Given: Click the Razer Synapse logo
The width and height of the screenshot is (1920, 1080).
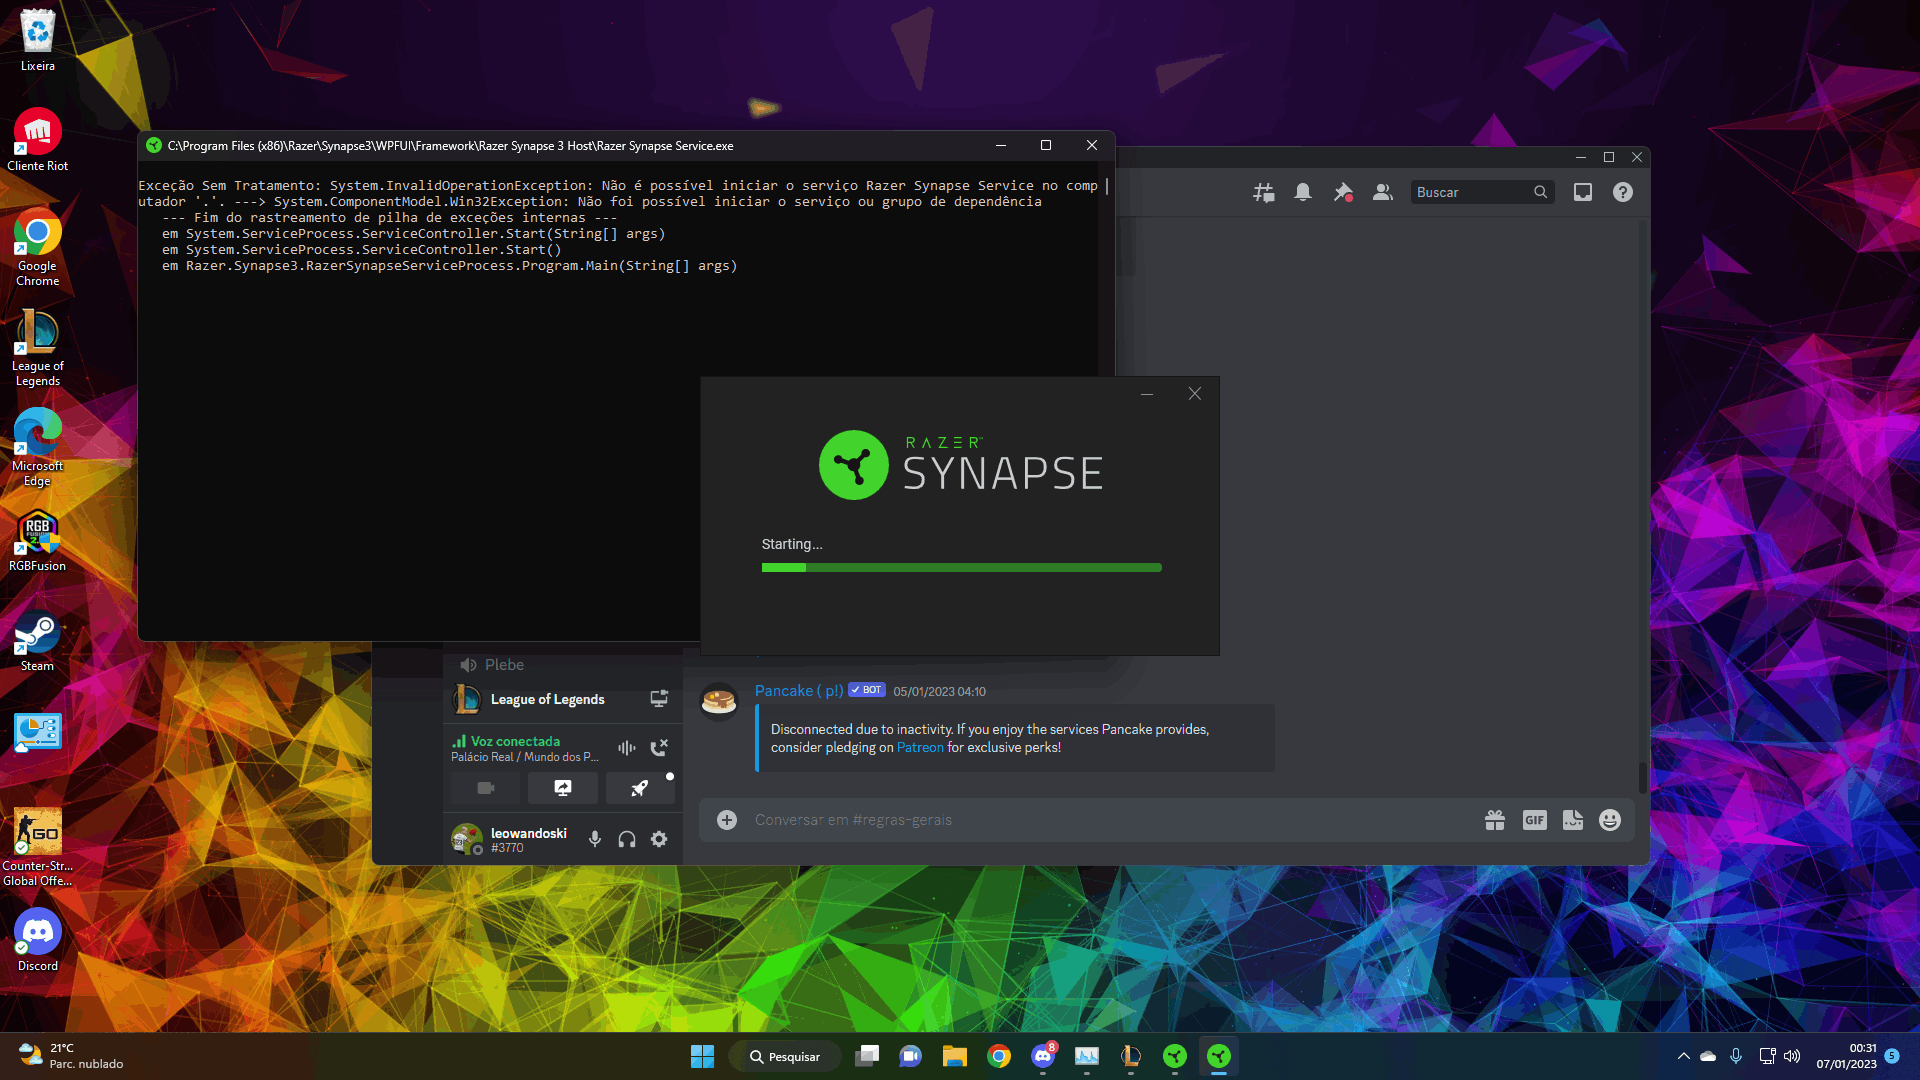Looking at the screenshot, I should coord(961,465).
